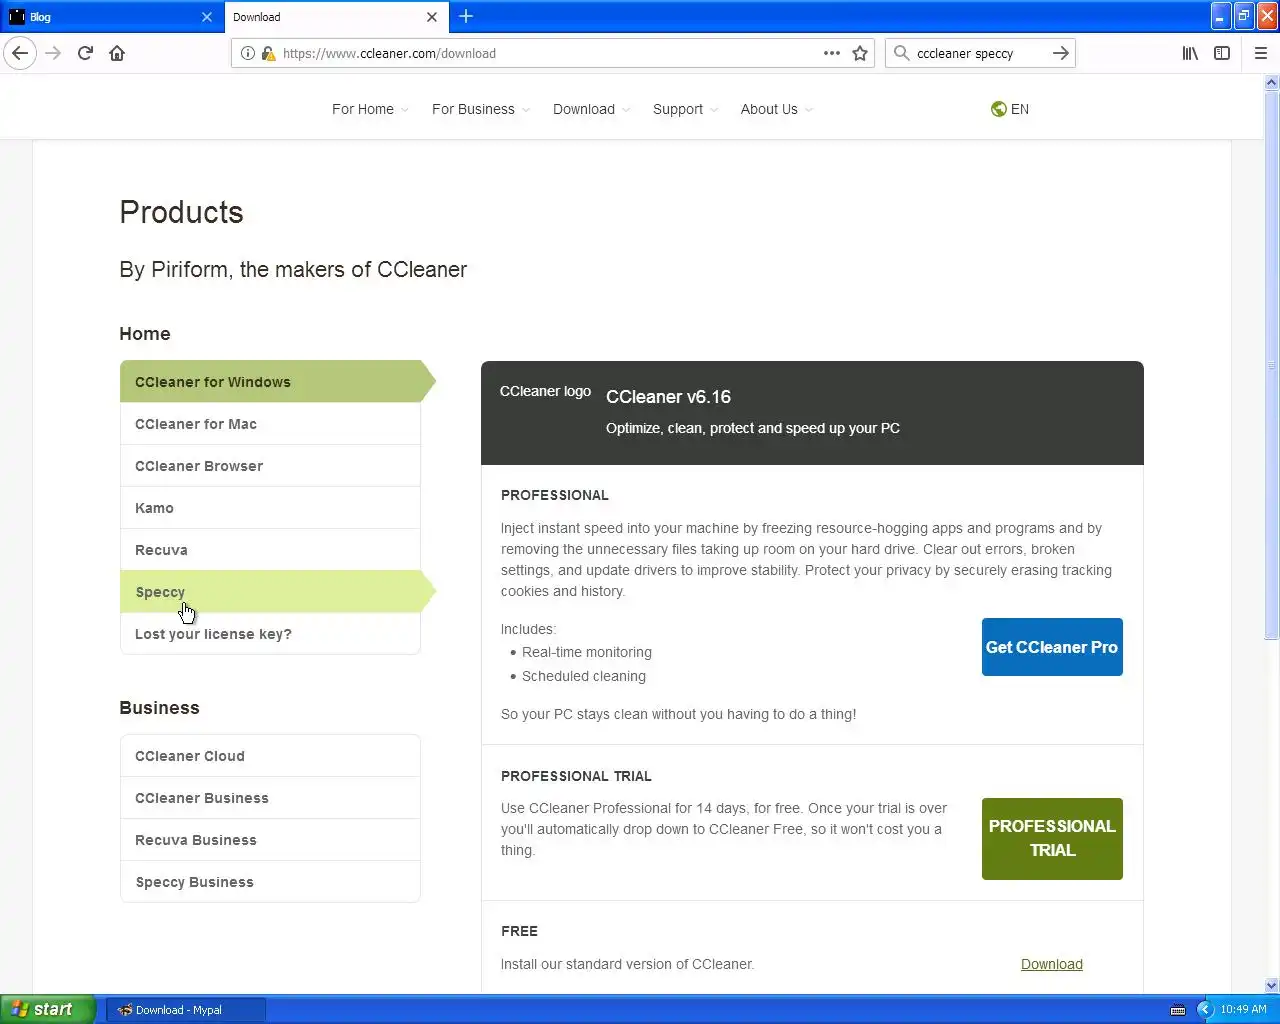Expand the For Home menu

(x=370, y=109)
